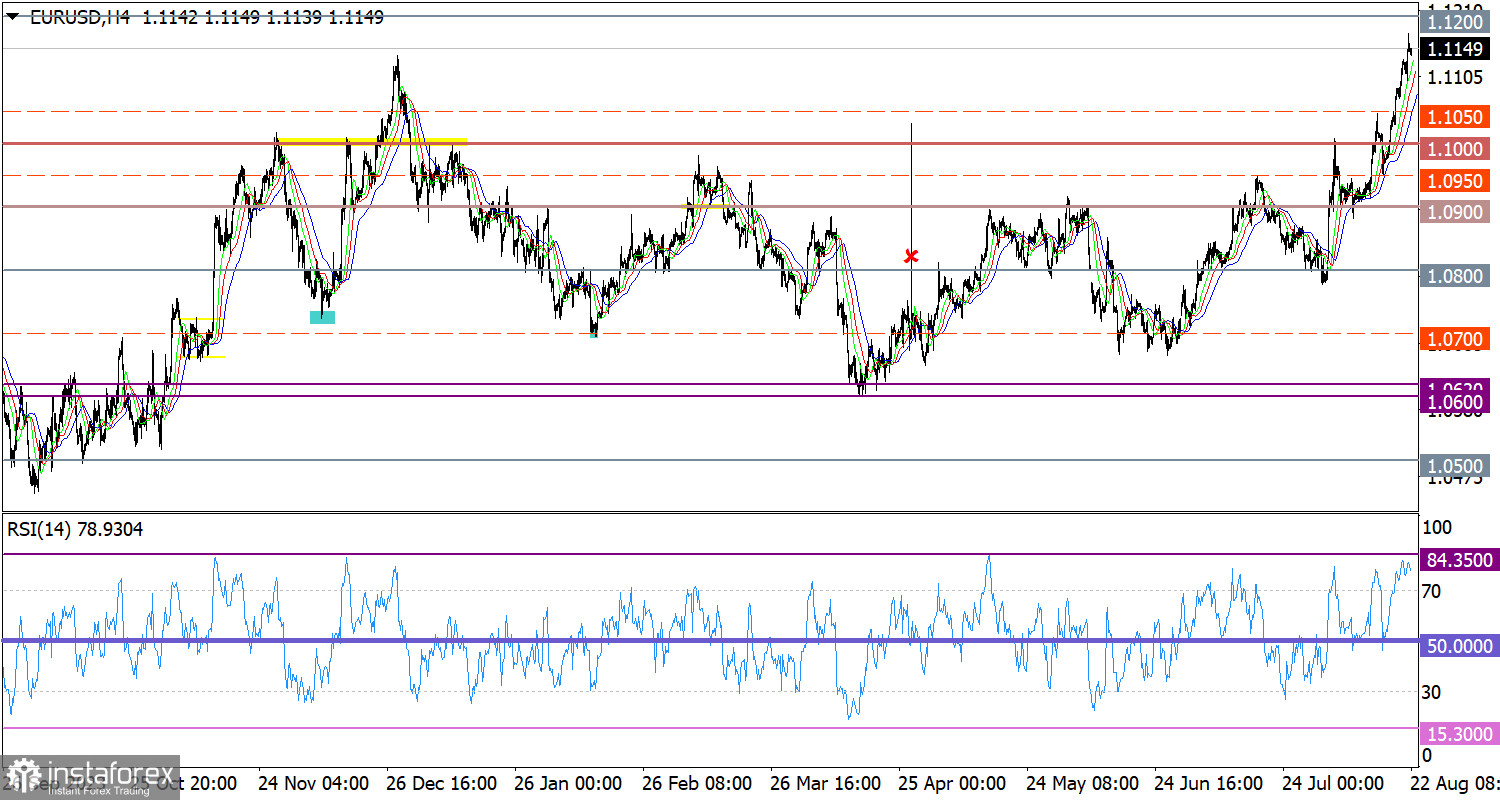This screenshot has width=1500, height=800.
Task: Click the purple 1.0600 level label
Action: [x=1455, y=400]
